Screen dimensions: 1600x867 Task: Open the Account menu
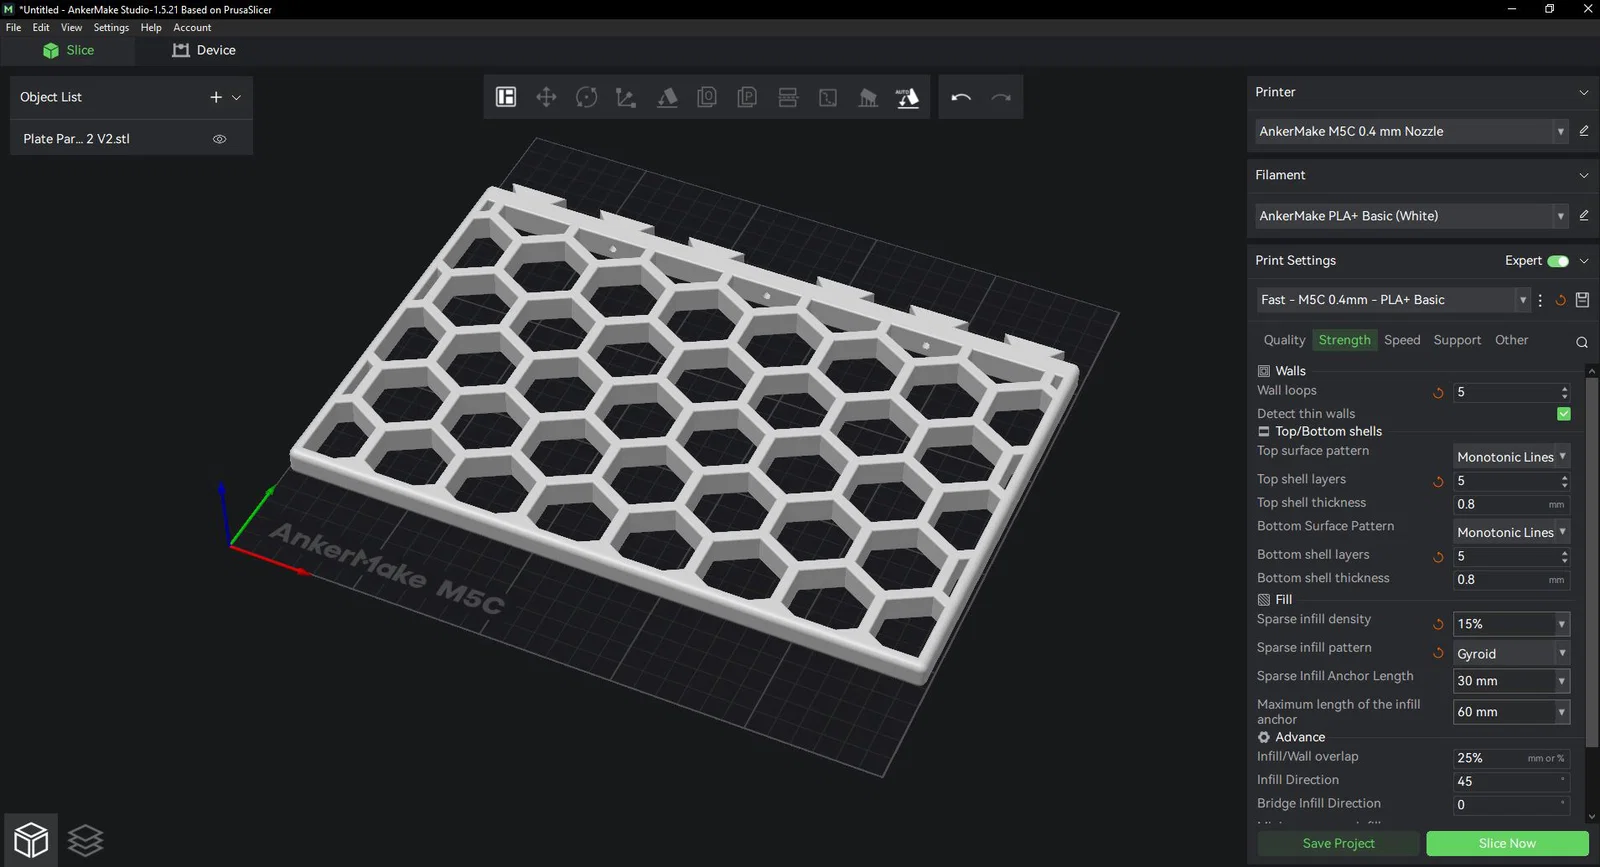[192, 28]
